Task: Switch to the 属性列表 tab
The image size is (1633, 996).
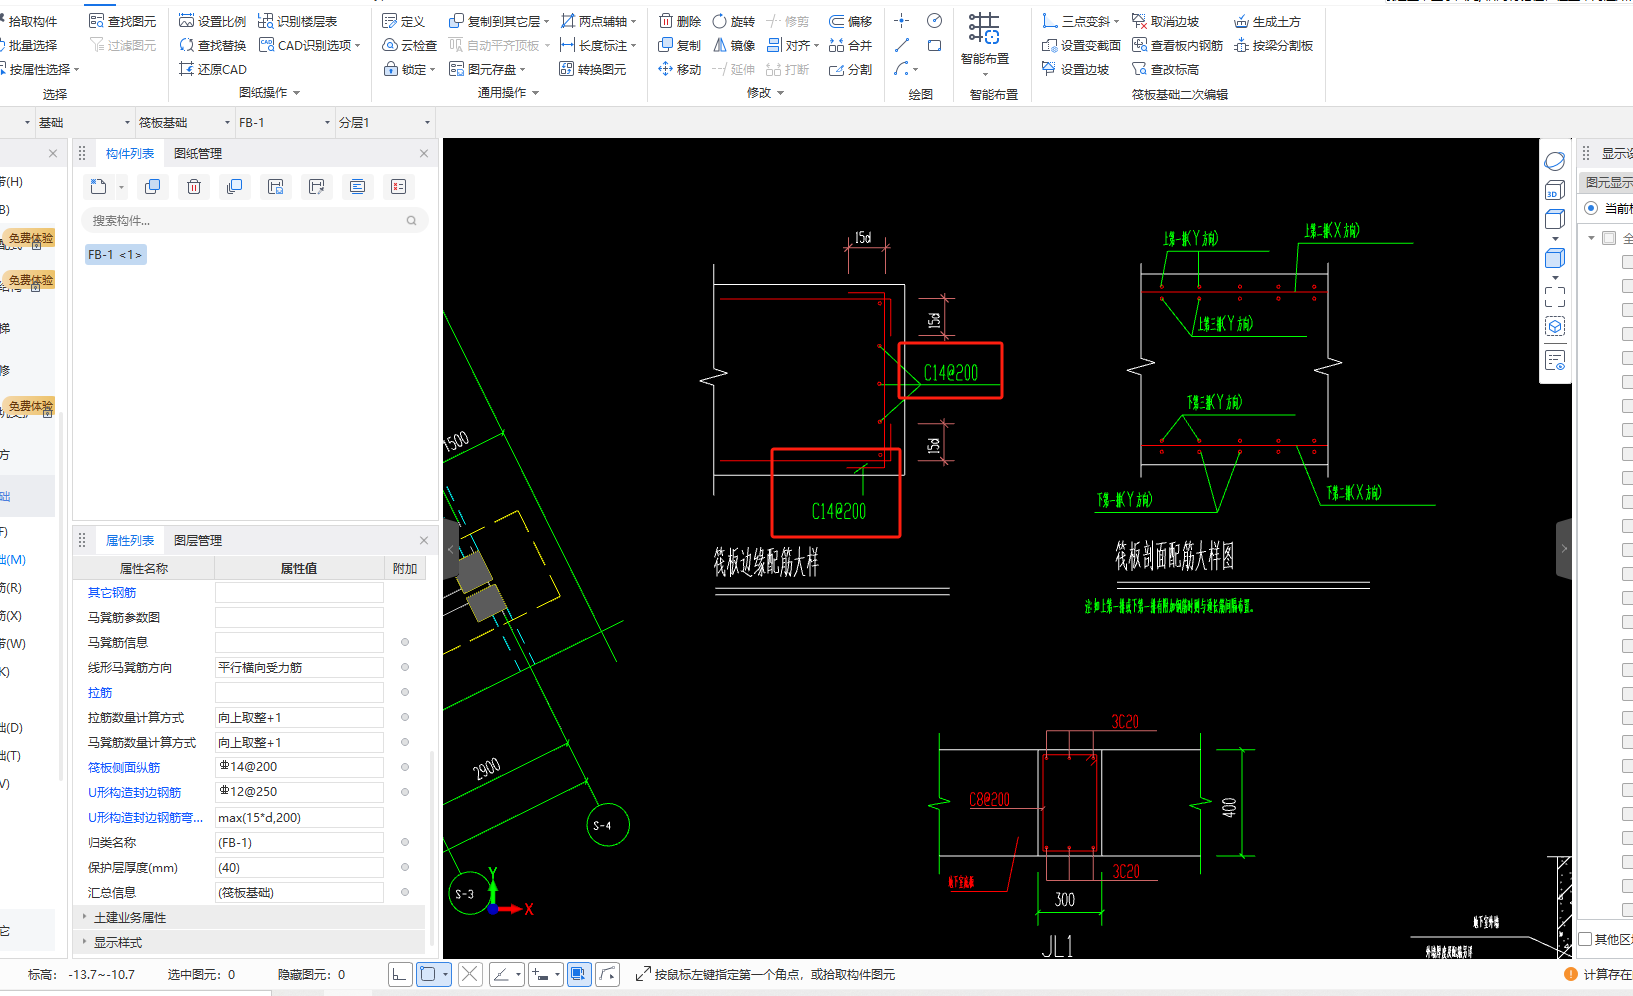Action: point(130,540)
